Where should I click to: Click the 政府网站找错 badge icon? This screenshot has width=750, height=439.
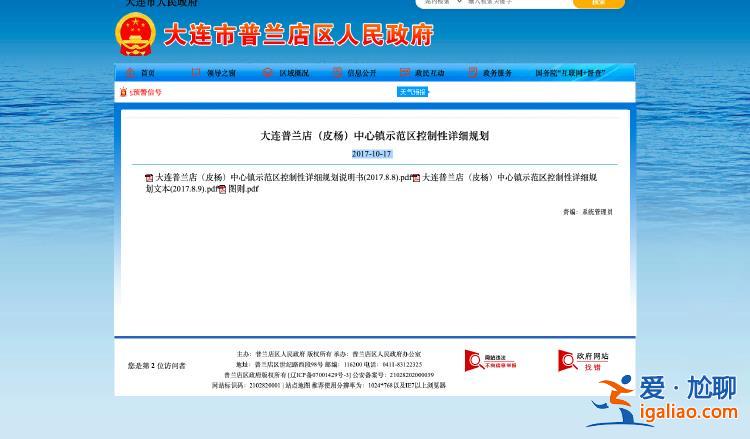(x=583, y=361)
